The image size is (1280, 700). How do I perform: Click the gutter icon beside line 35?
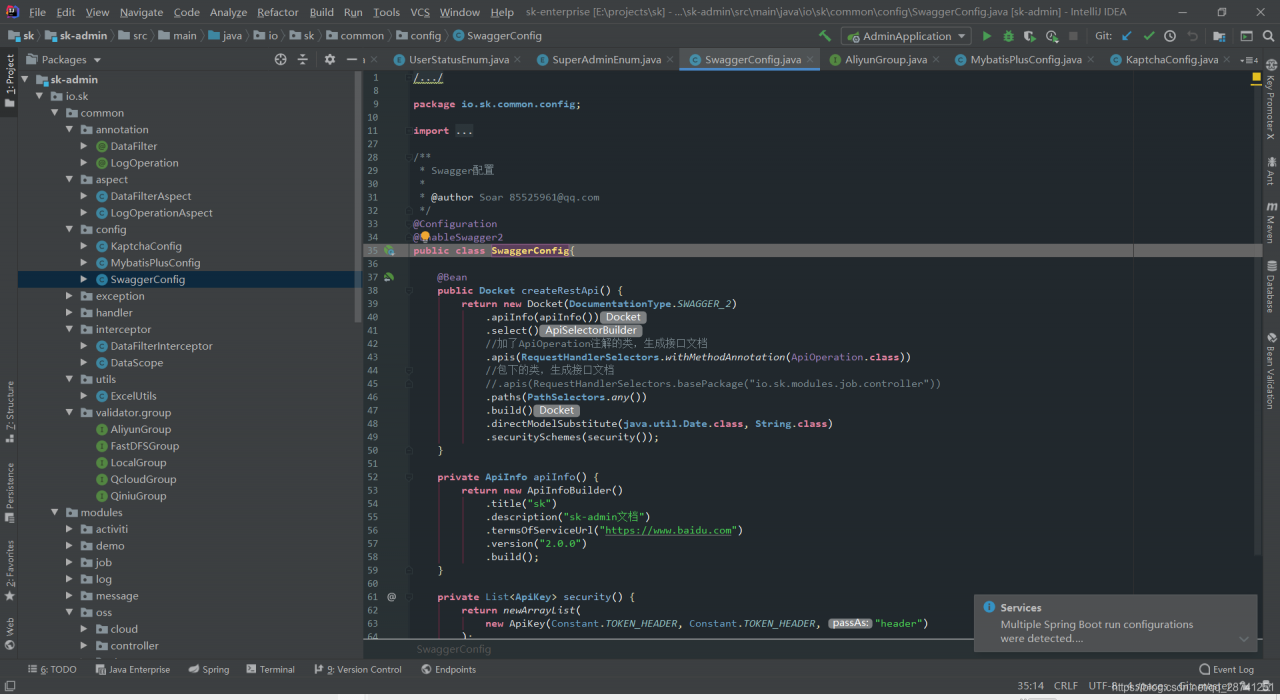tap(389, 250)
